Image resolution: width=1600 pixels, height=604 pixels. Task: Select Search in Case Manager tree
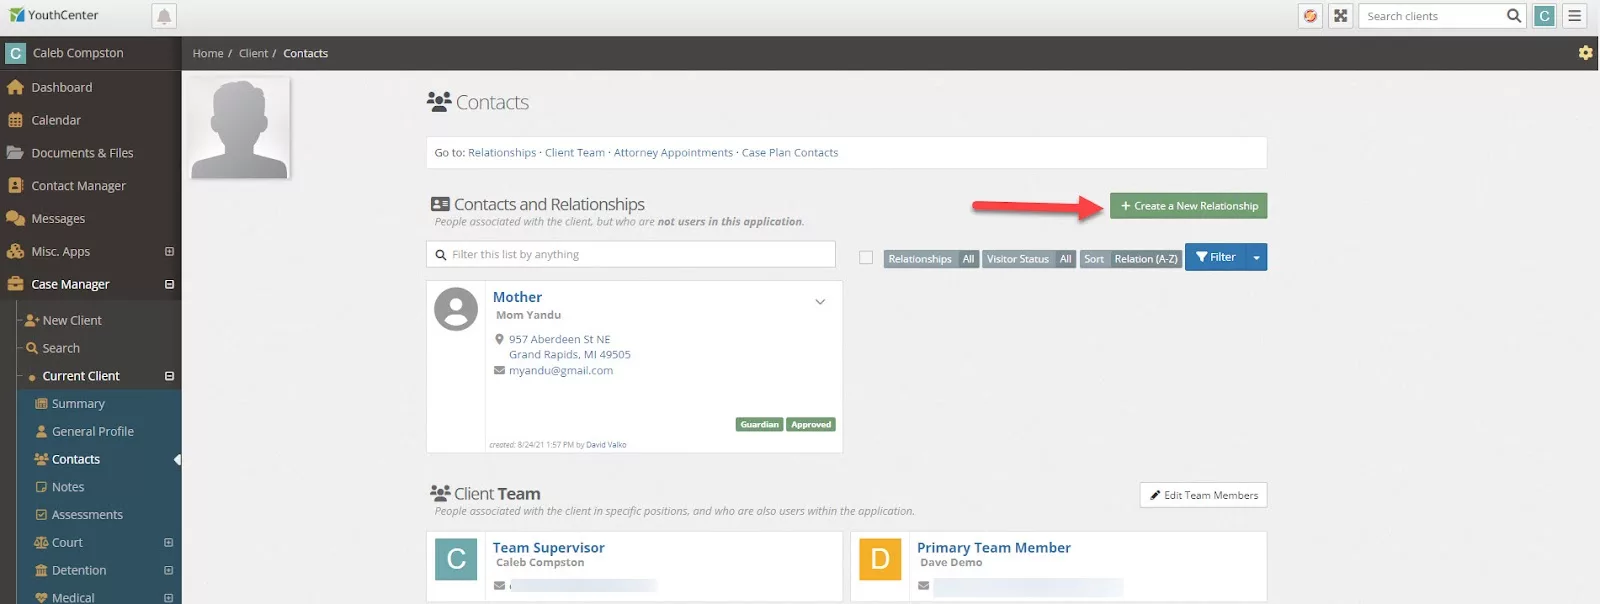[61, 349]
